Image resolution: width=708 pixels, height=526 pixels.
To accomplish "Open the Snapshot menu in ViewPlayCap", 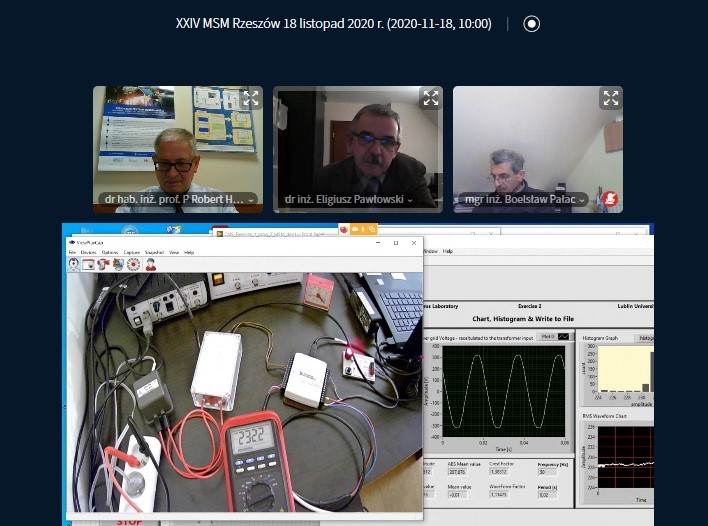I will pyautogui.click(x=154, y=252).
